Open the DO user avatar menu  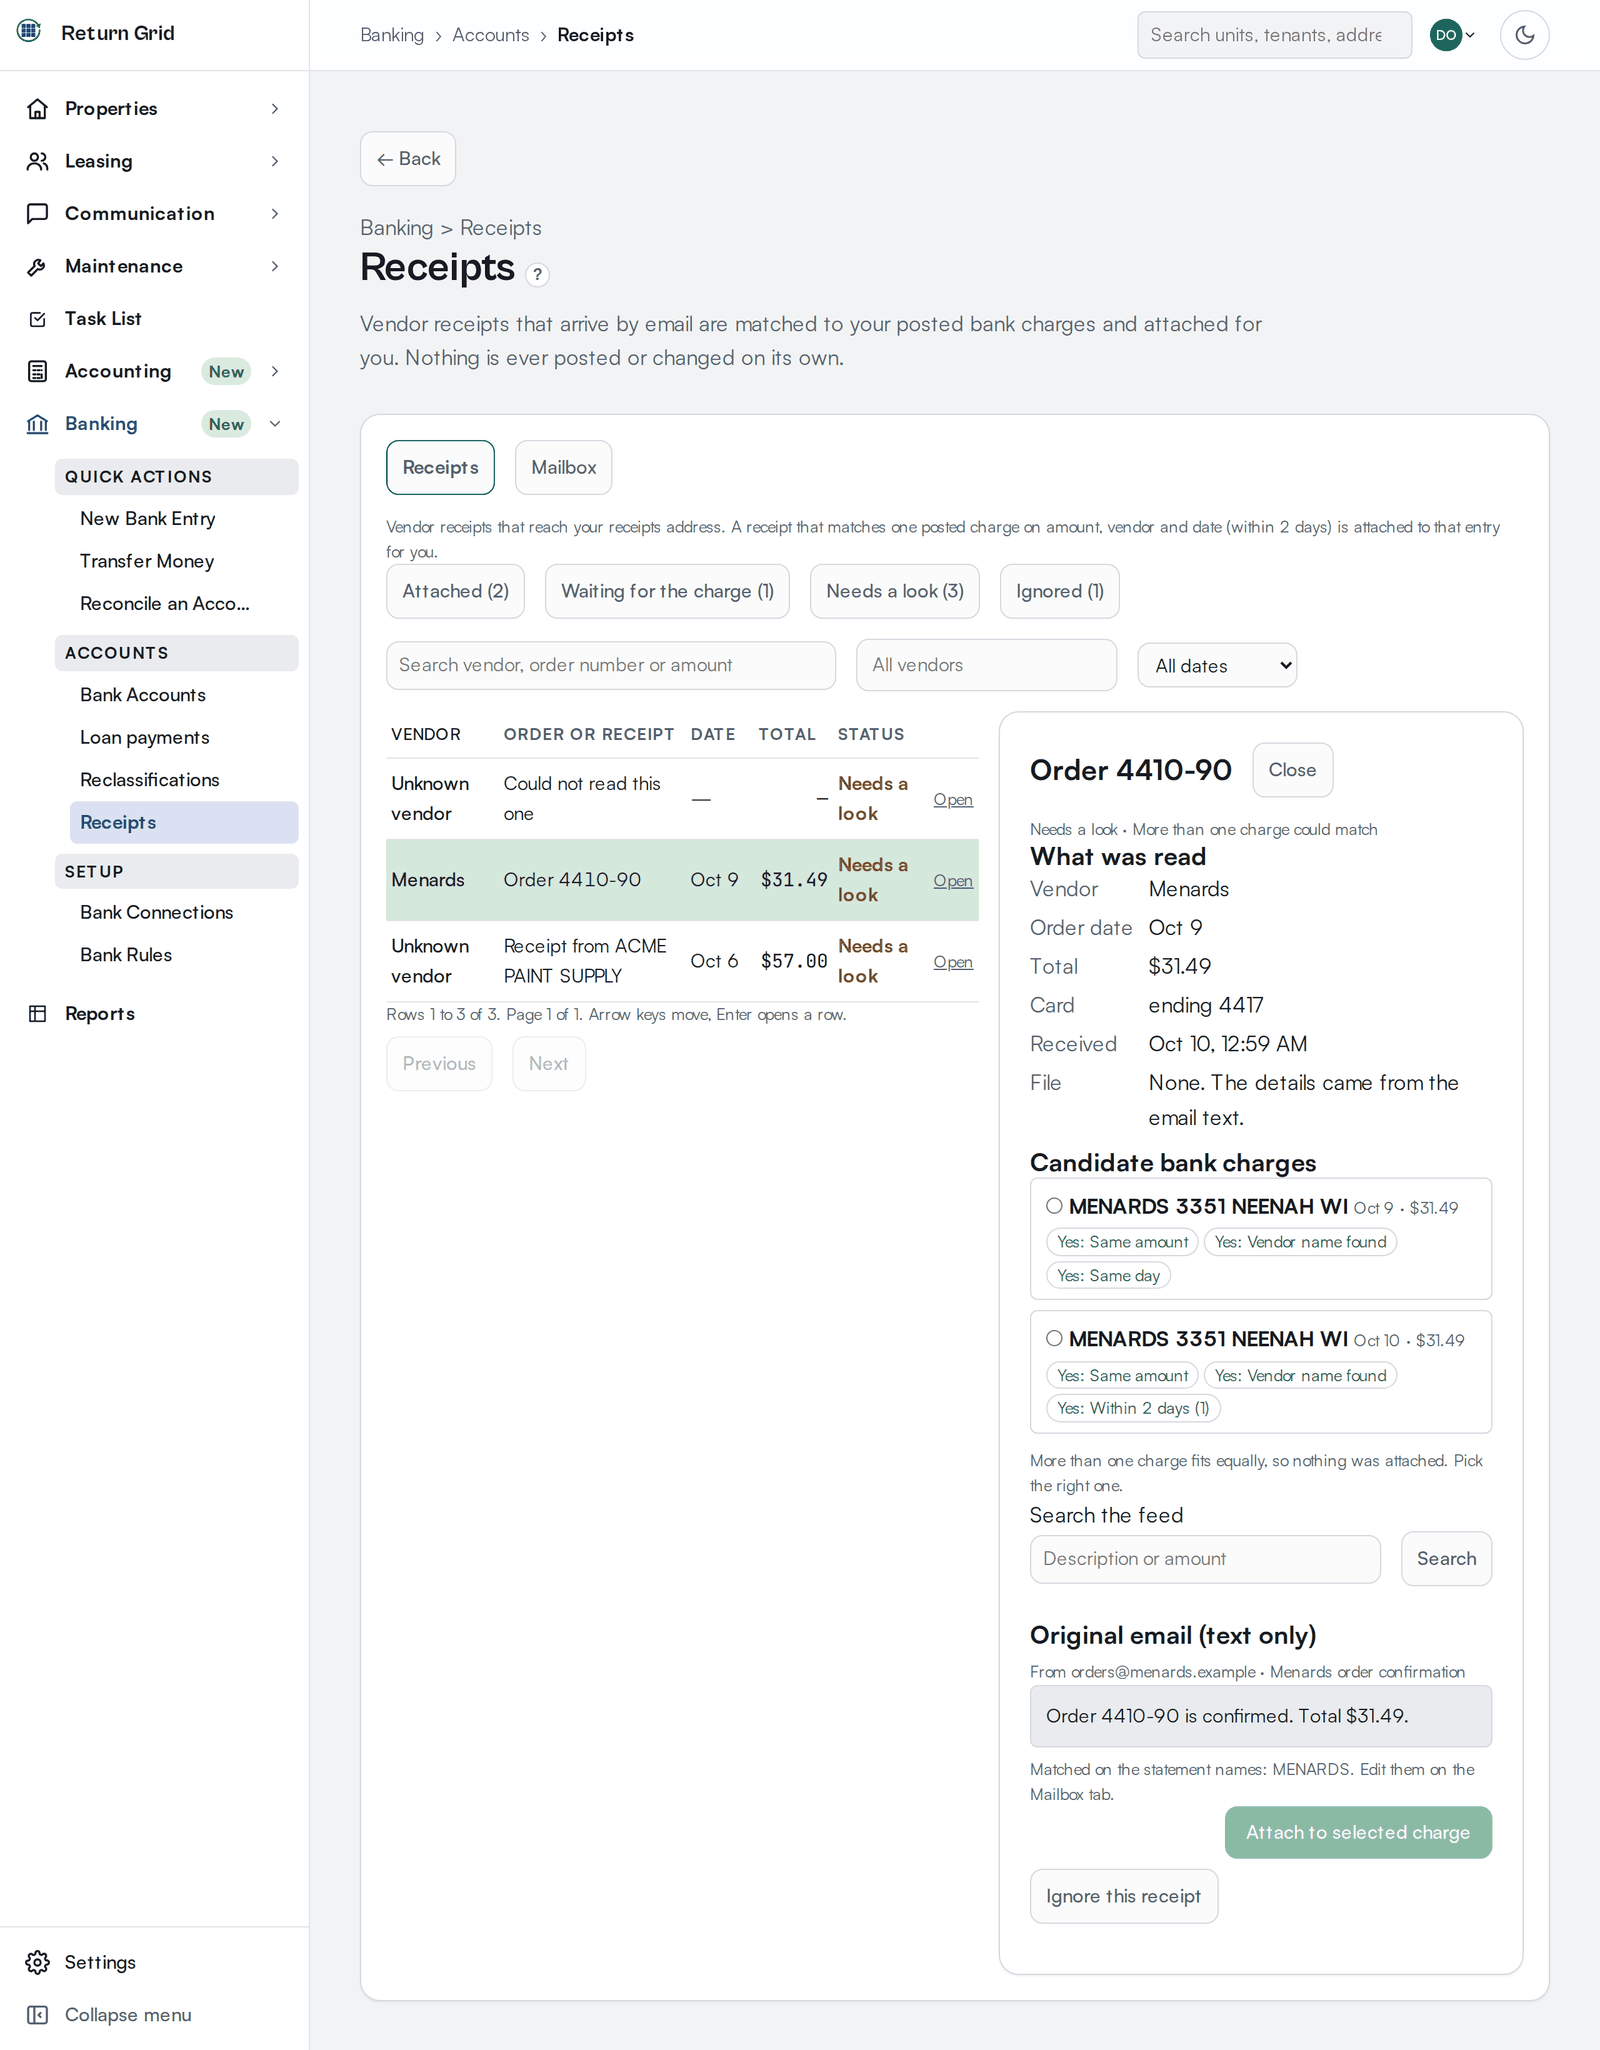coord(1453,35)
